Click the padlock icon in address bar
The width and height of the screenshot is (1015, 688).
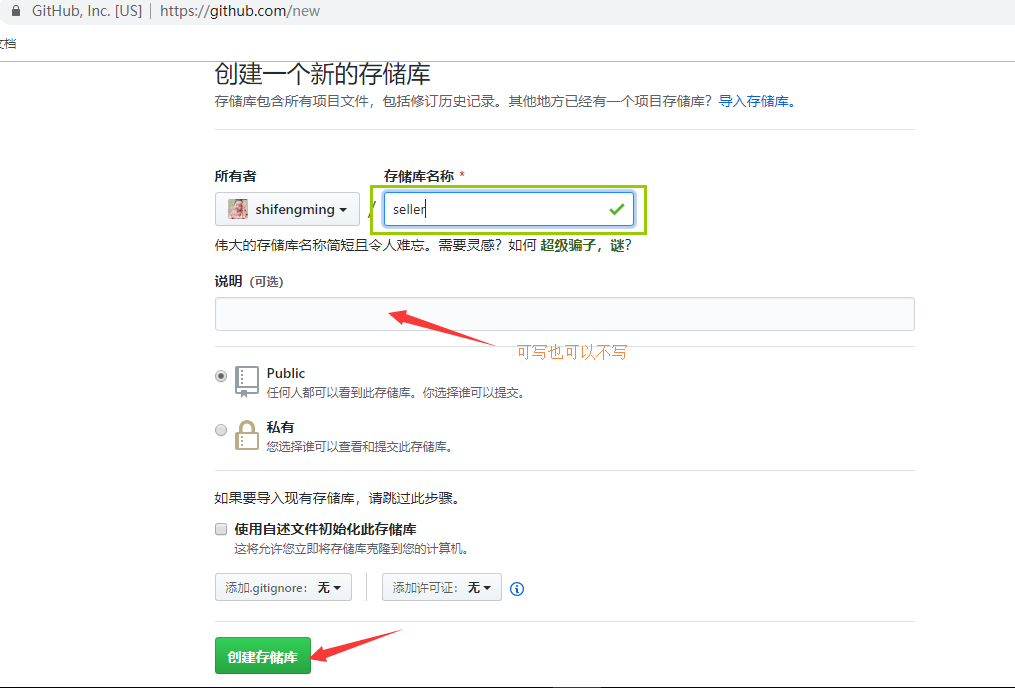coord(16,11)
